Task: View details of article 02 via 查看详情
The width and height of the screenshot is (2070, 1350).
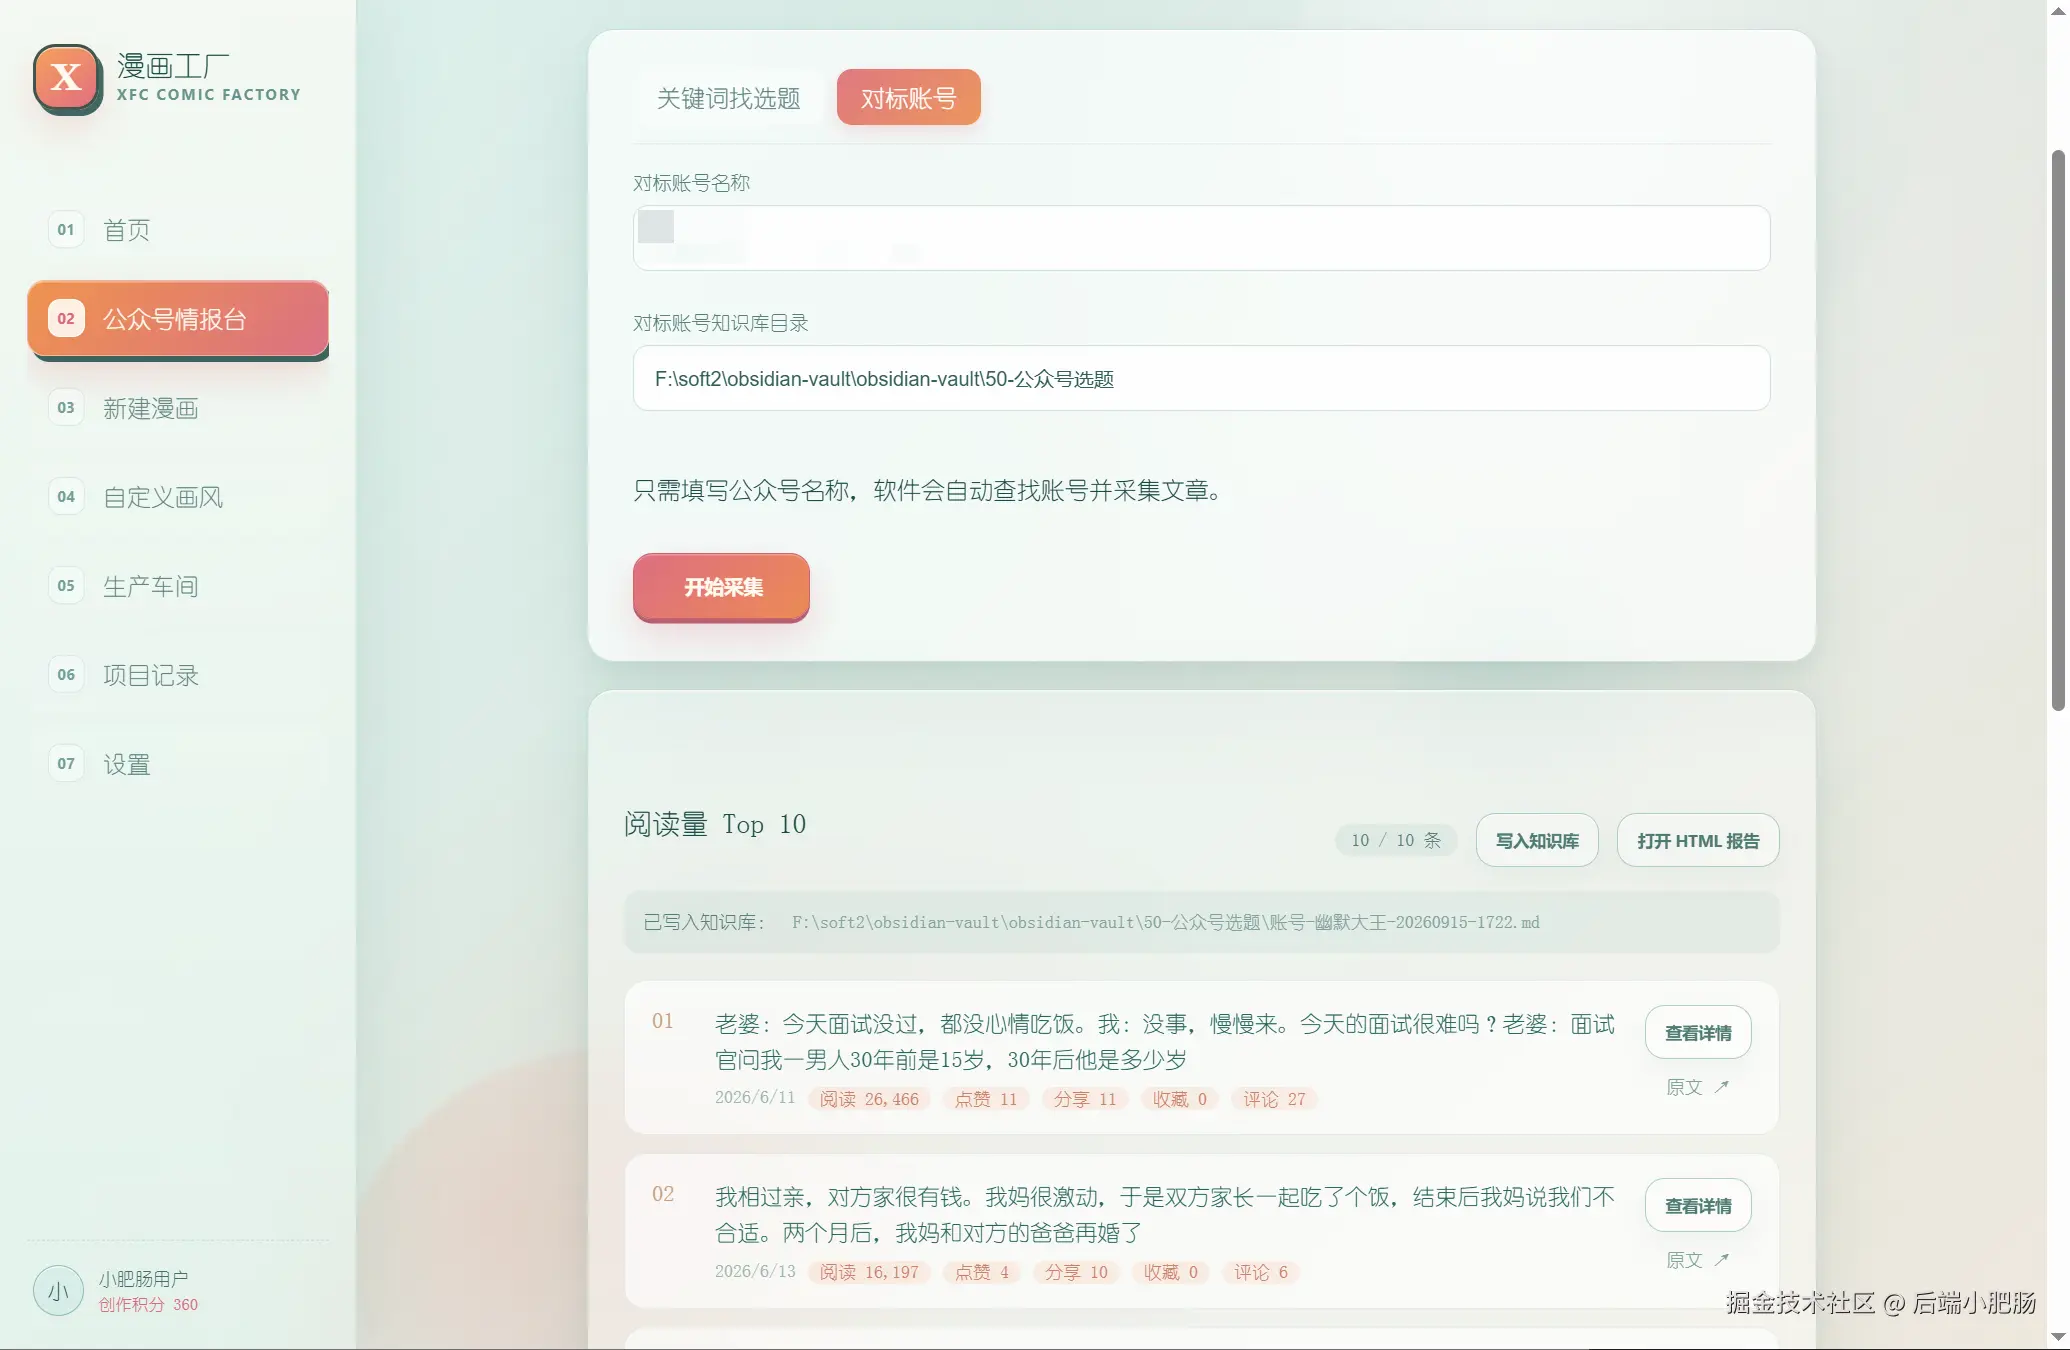Action: [1697, 1206]
